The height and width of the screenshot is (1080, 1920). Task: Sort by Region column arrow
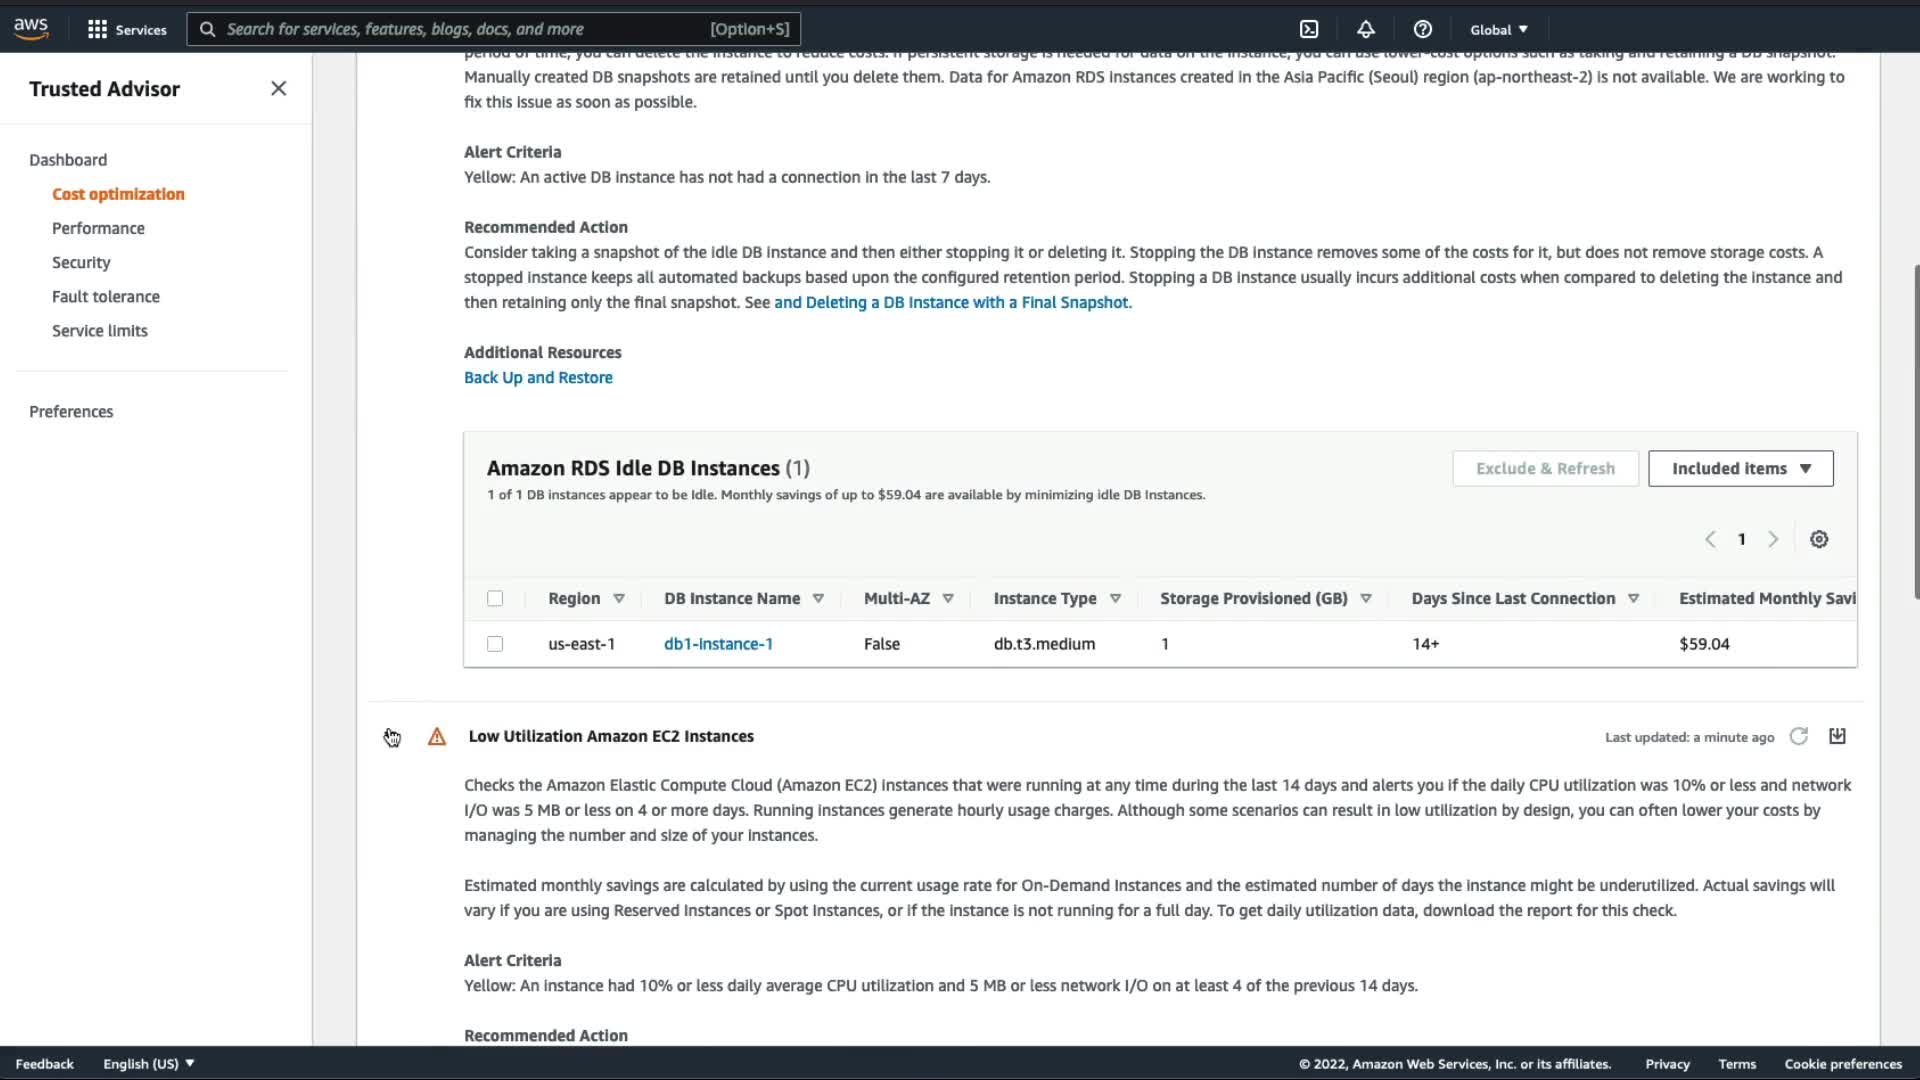click(619, 598)
